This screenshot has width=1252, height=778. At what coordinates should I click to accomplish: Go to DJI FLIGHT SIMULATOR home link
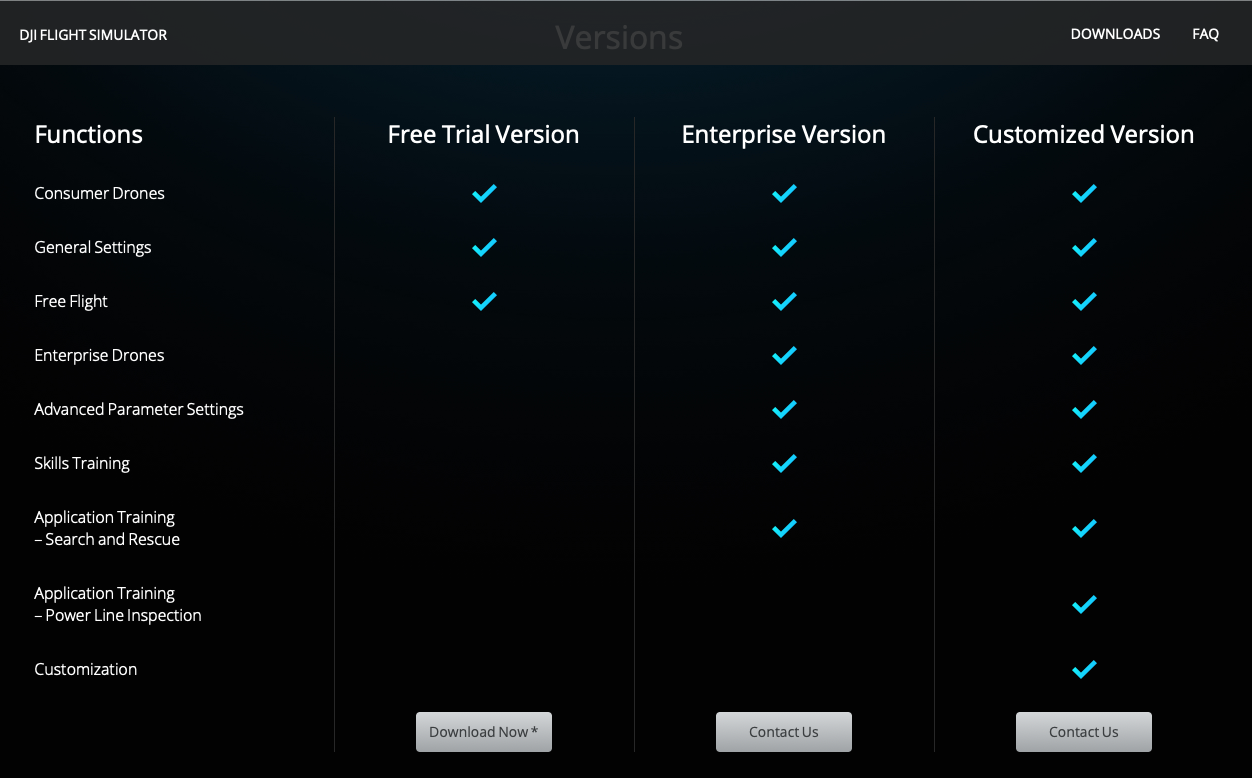click(93, 35)
